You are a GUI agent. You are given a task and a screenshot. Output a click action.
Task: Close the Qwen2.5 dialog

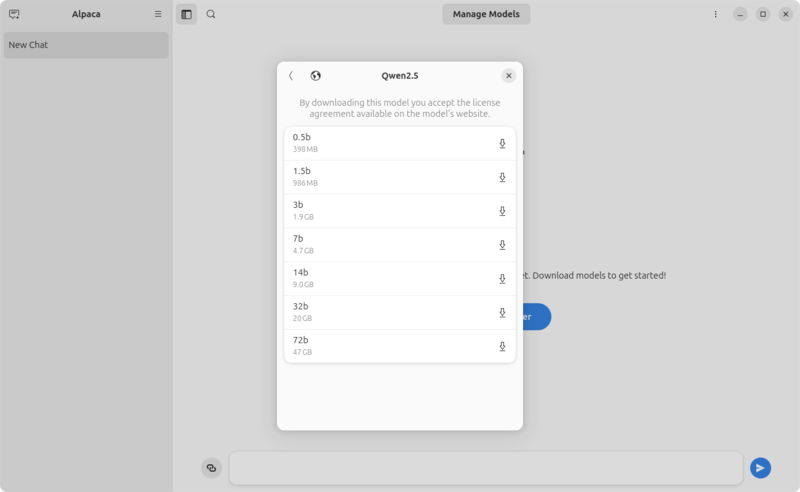pos(508,76)
